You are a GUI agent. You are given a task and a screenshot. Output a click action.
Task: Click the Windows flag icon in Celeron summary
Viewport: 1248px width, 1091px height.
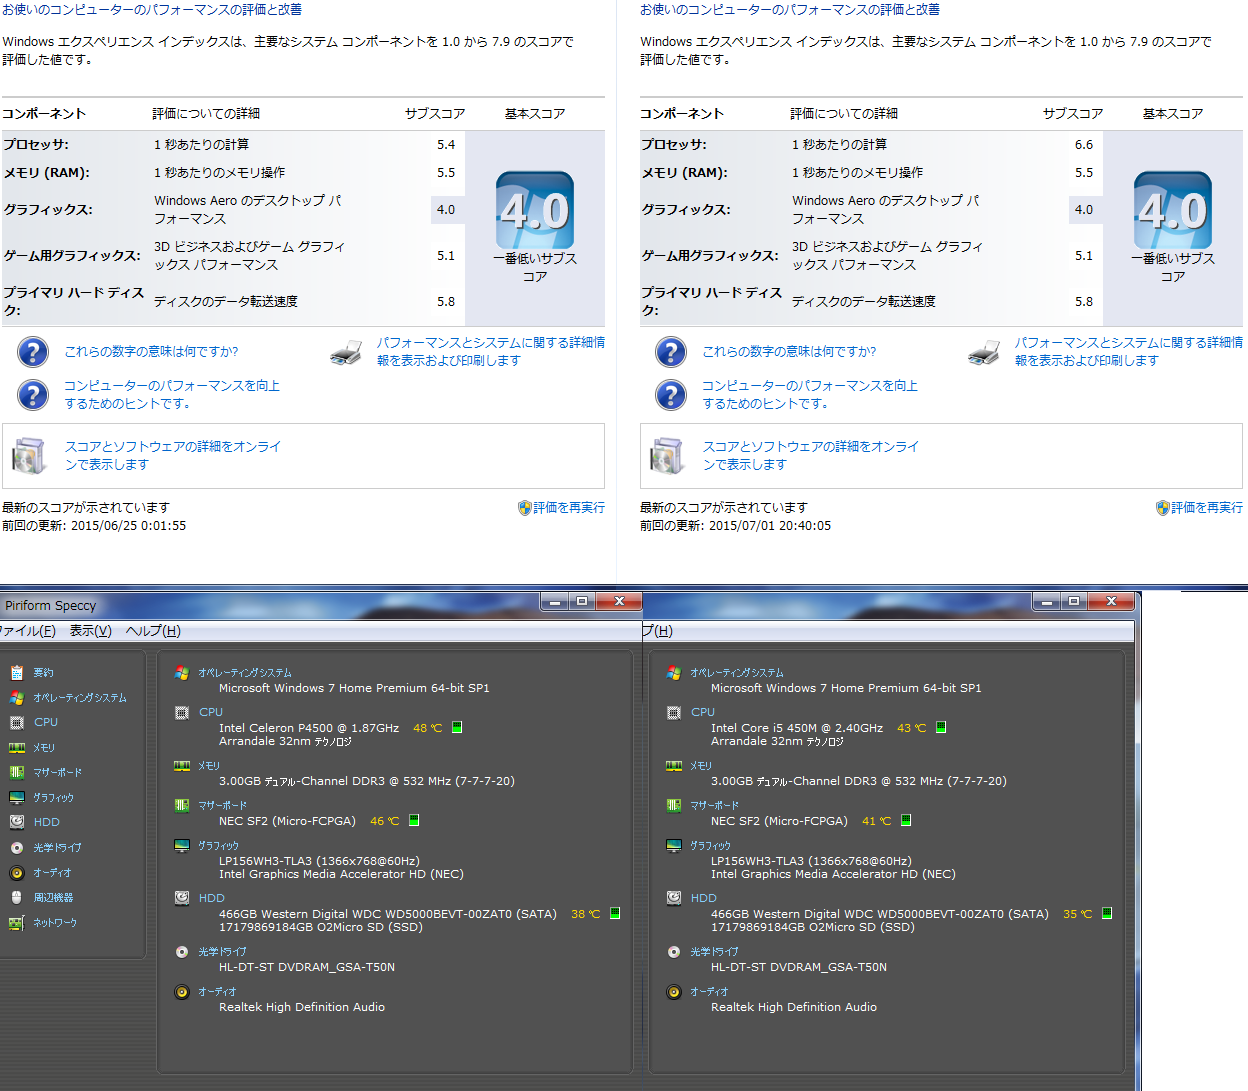[182, 673]
